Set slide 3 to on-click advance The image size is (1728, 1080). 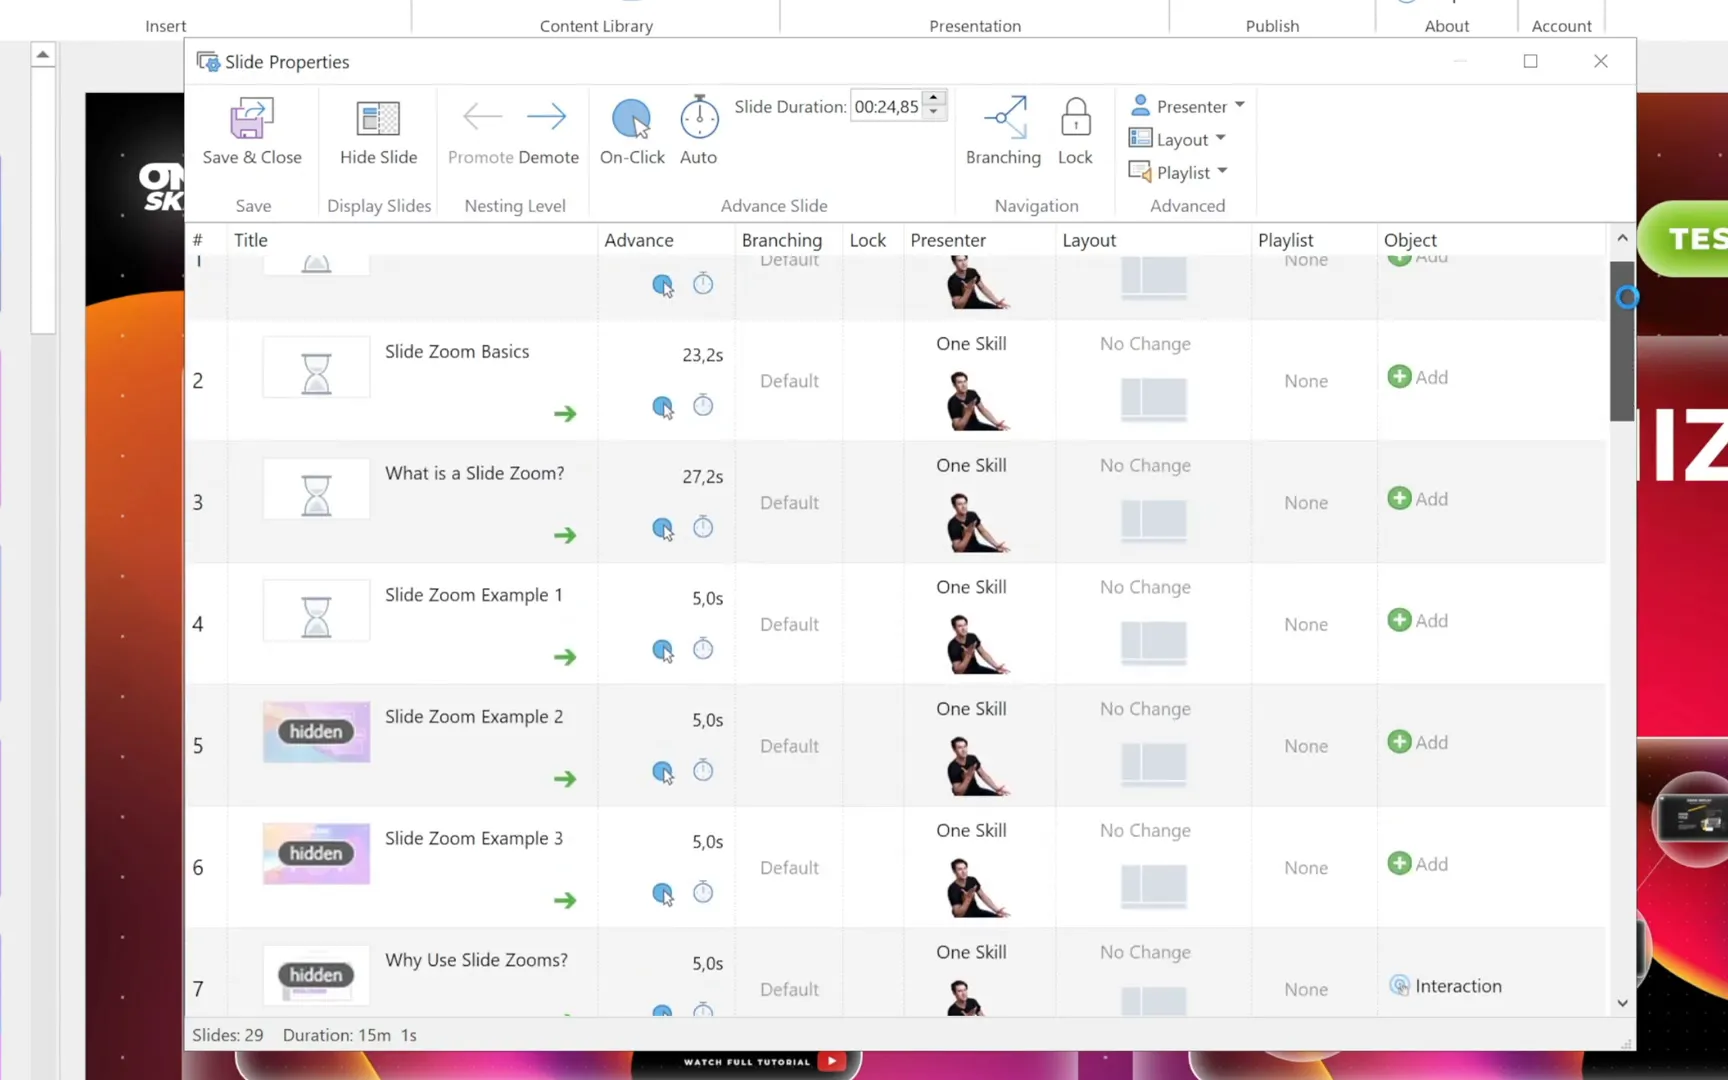663,529
